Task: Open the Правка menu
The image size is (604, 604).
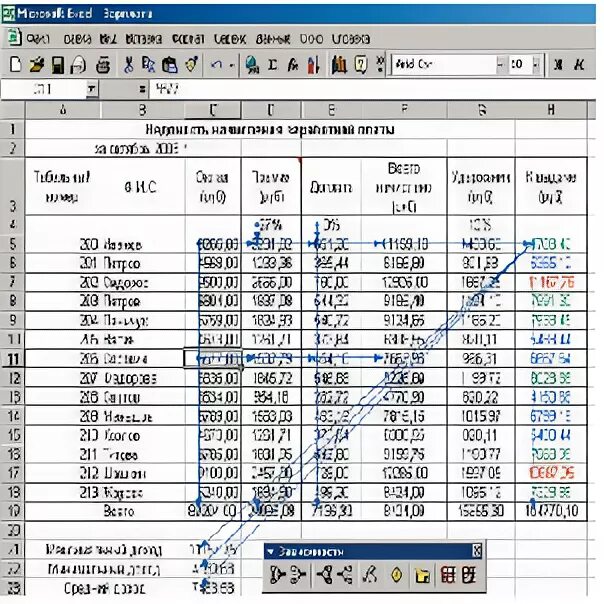Action: [77, 39]
